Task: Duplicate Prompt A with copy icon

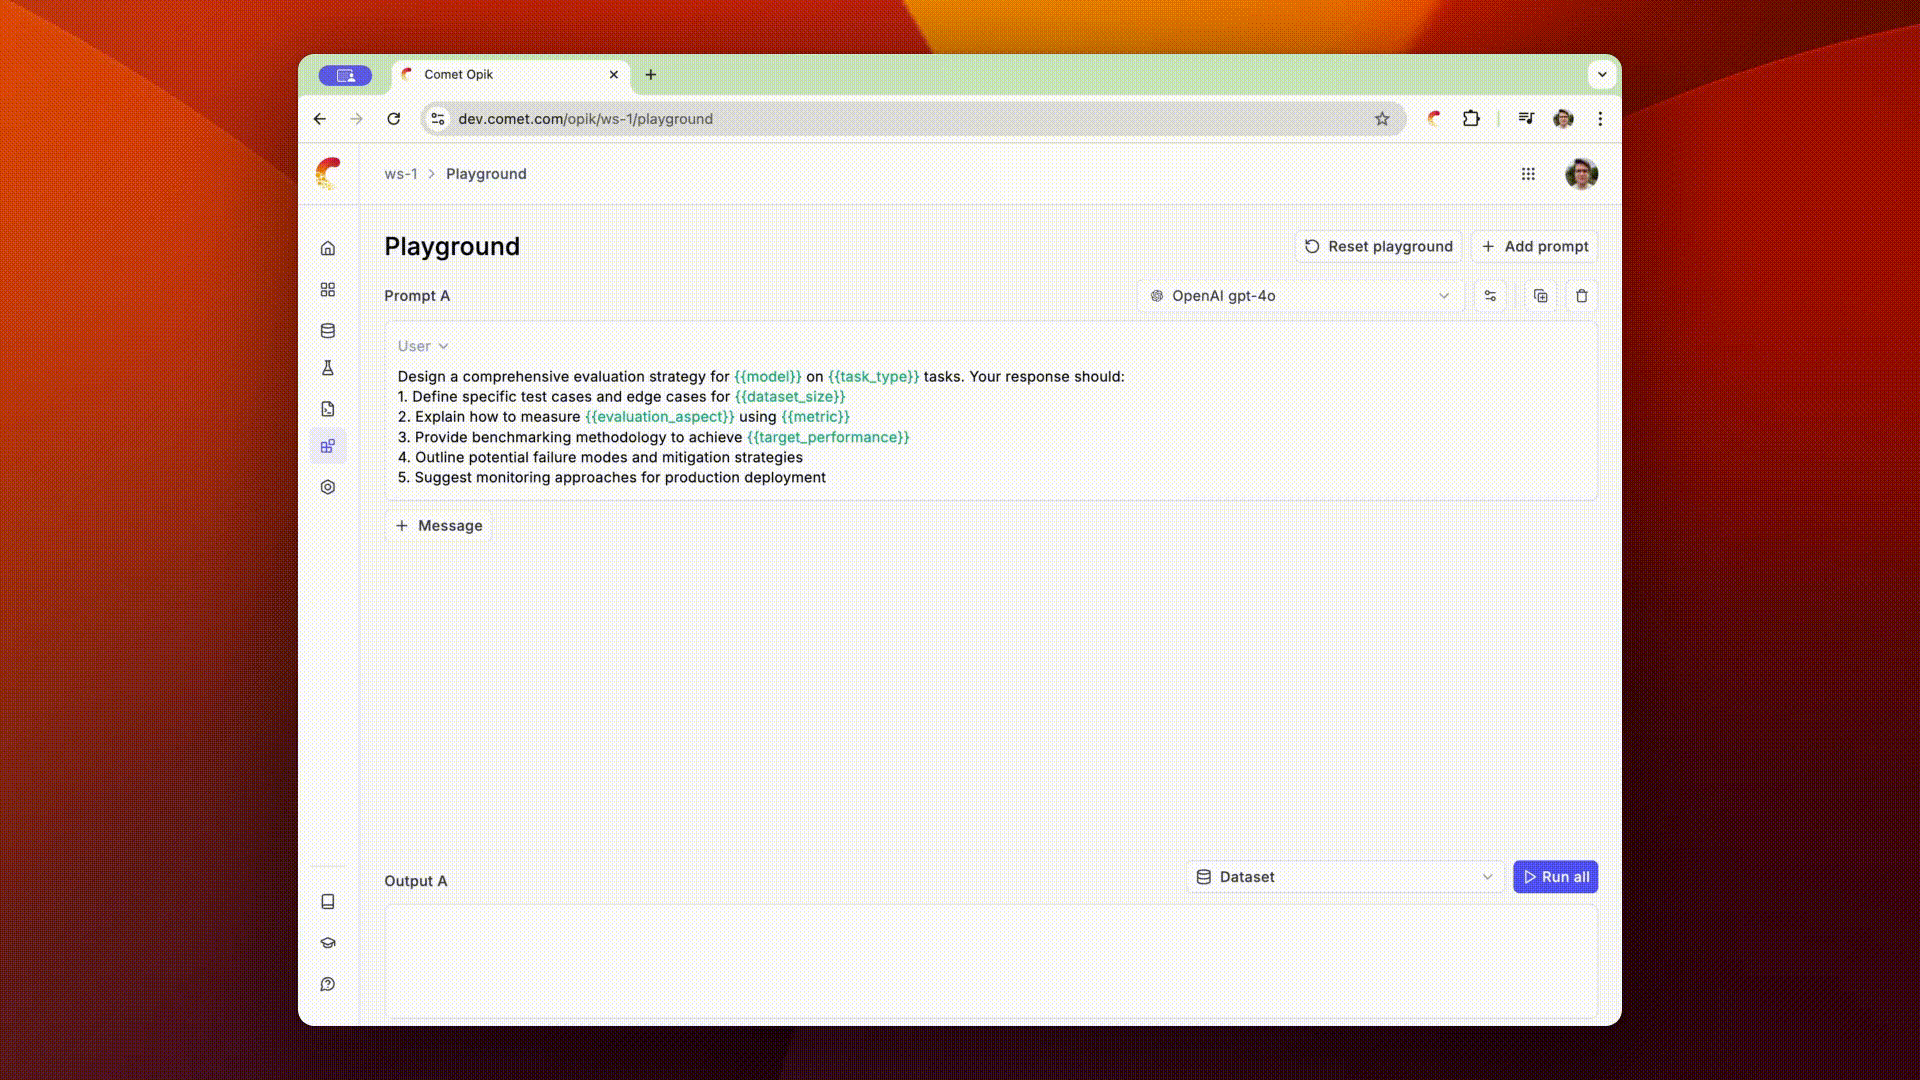Action: (x=1540, y=296)
